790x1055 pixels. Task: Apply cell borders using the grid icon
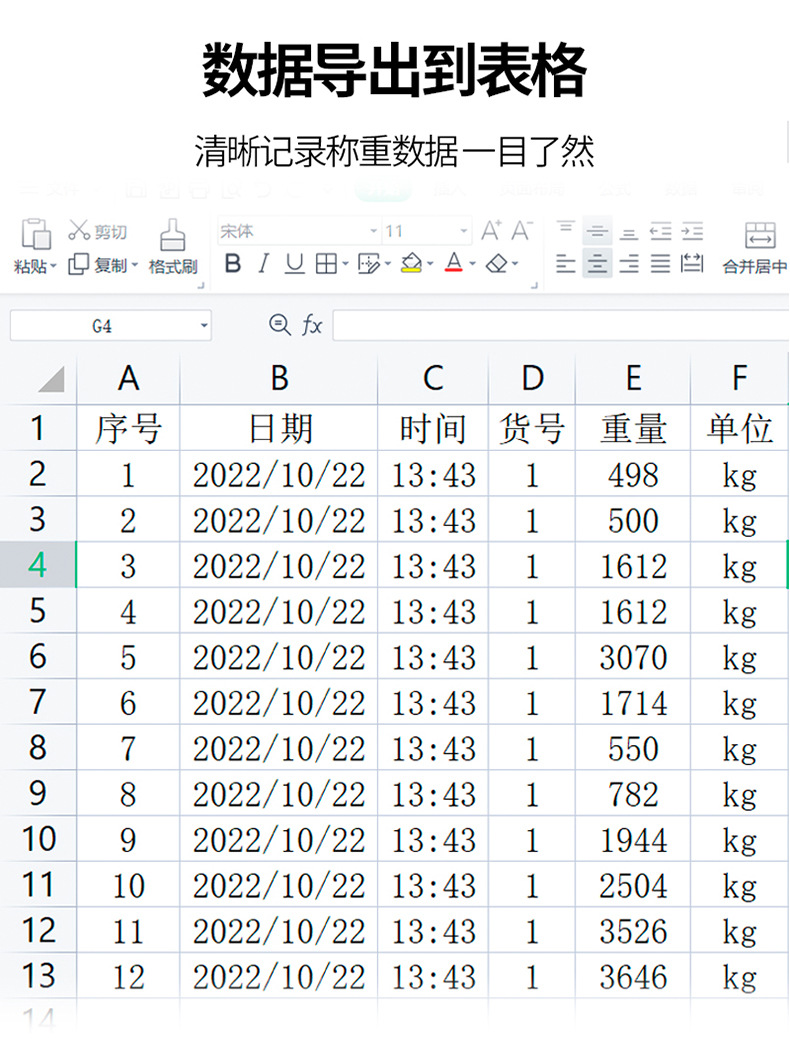326,264
